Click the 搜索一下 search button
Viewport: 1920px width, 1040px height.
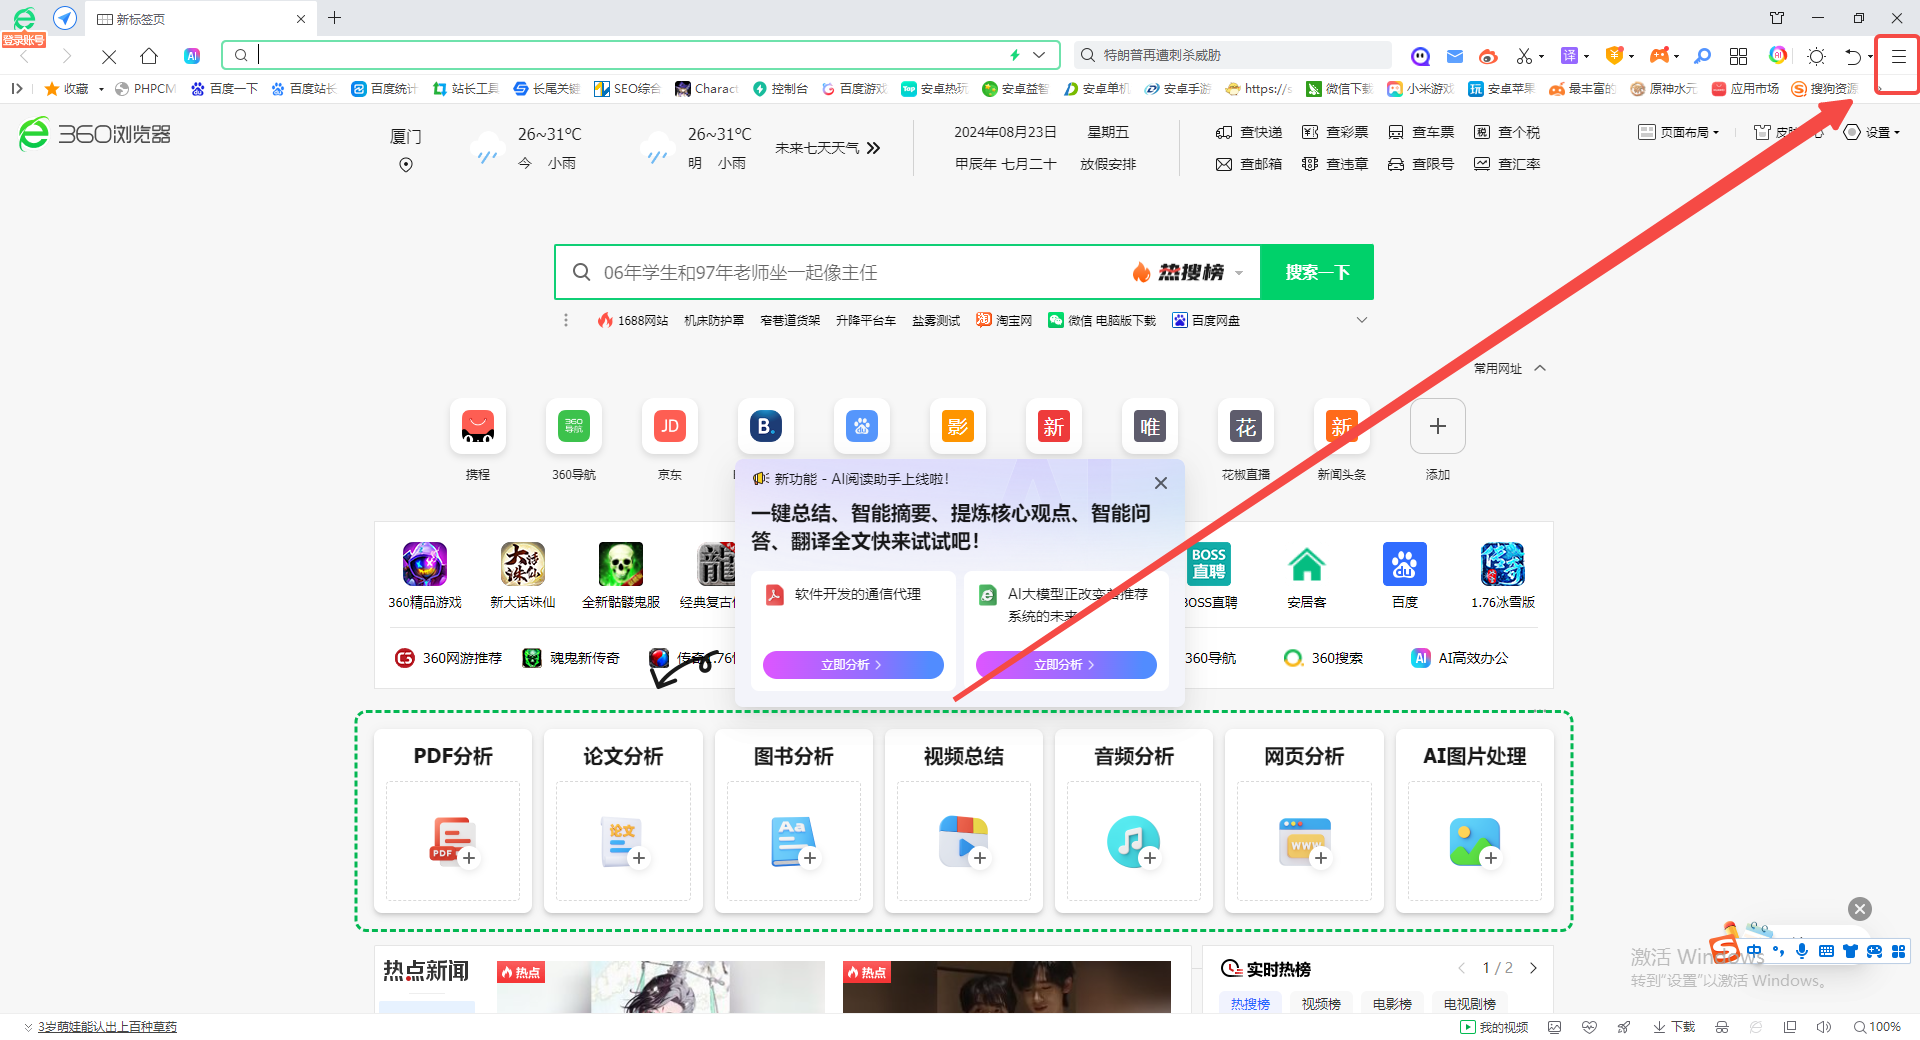click(x=1317, y=272)
